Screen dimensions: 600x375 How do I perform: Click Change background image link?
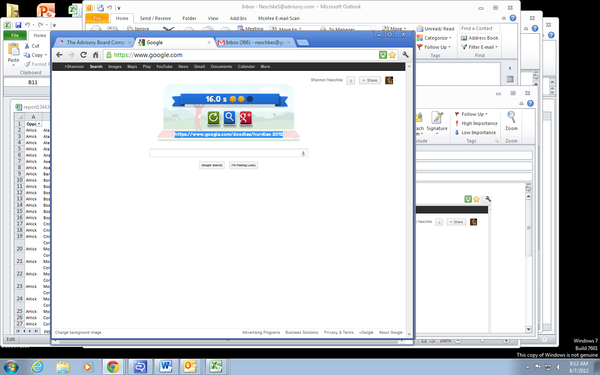(x=78, y=333)
